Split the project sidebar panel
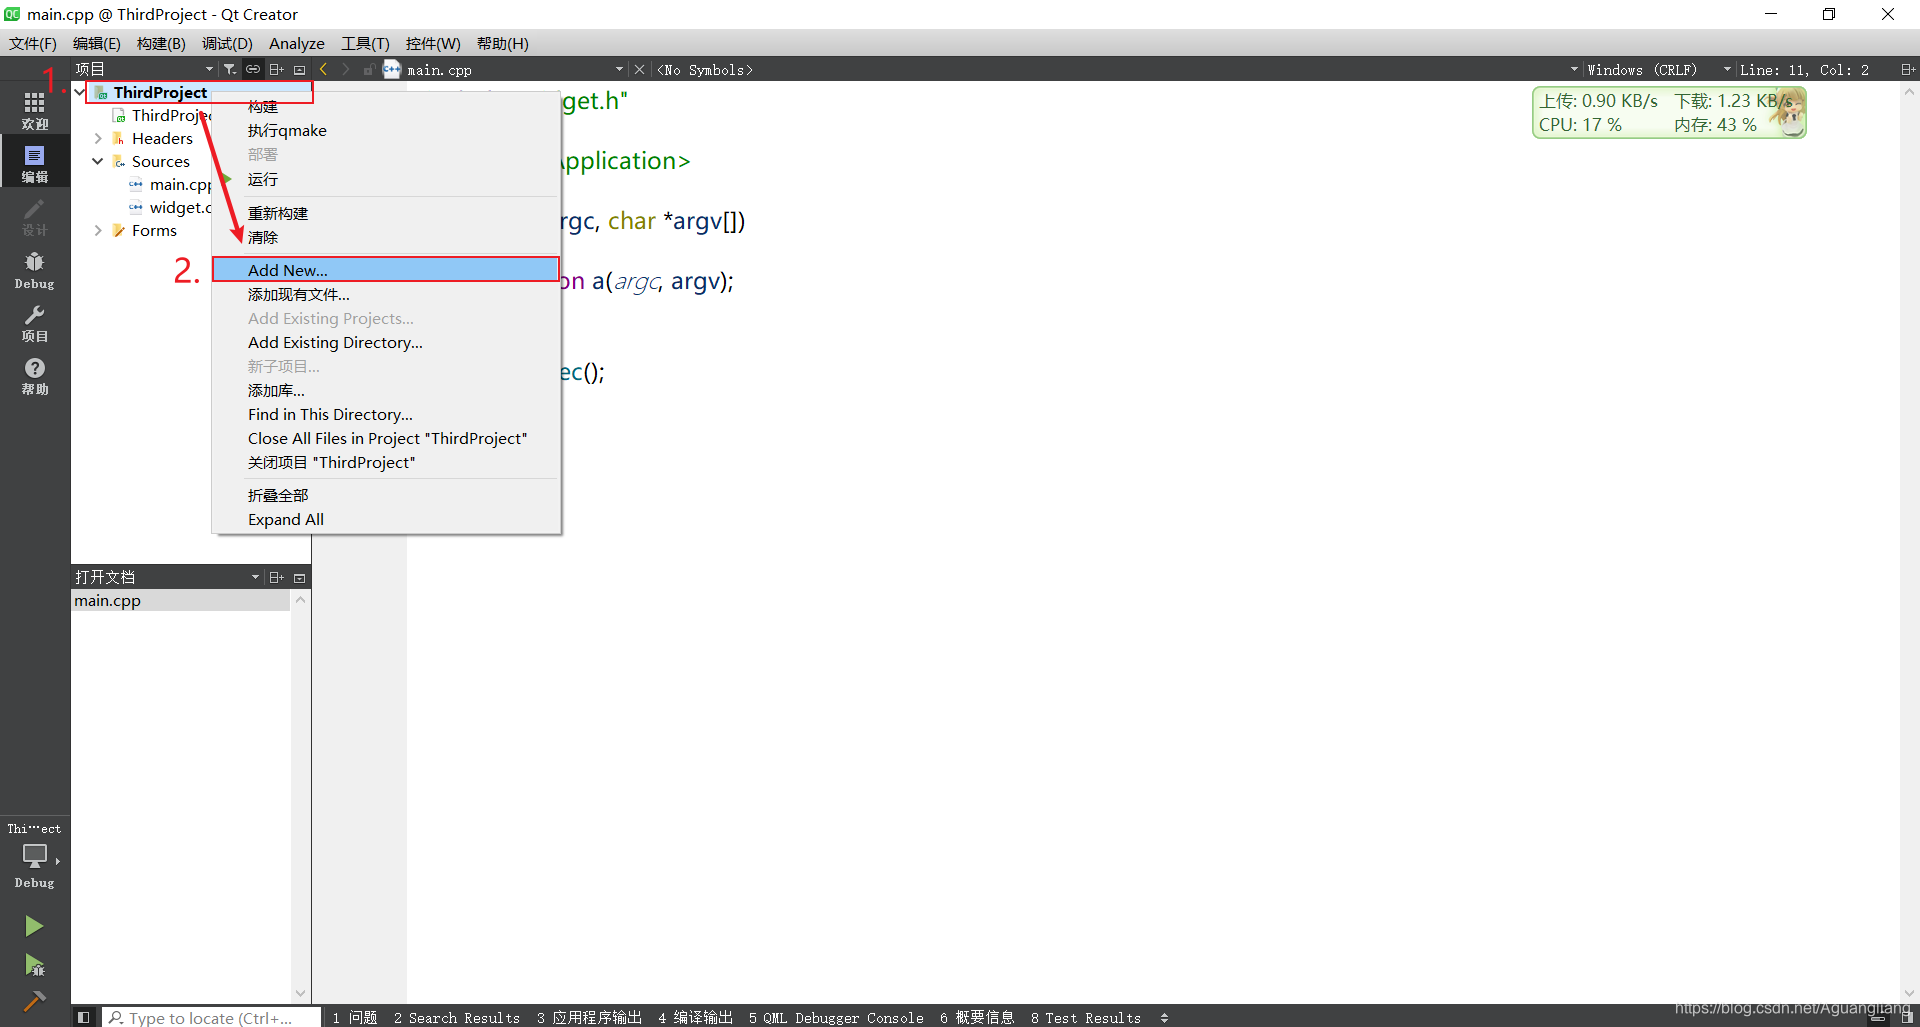Screen dimensions: 1920x1027 pos(277,69)
